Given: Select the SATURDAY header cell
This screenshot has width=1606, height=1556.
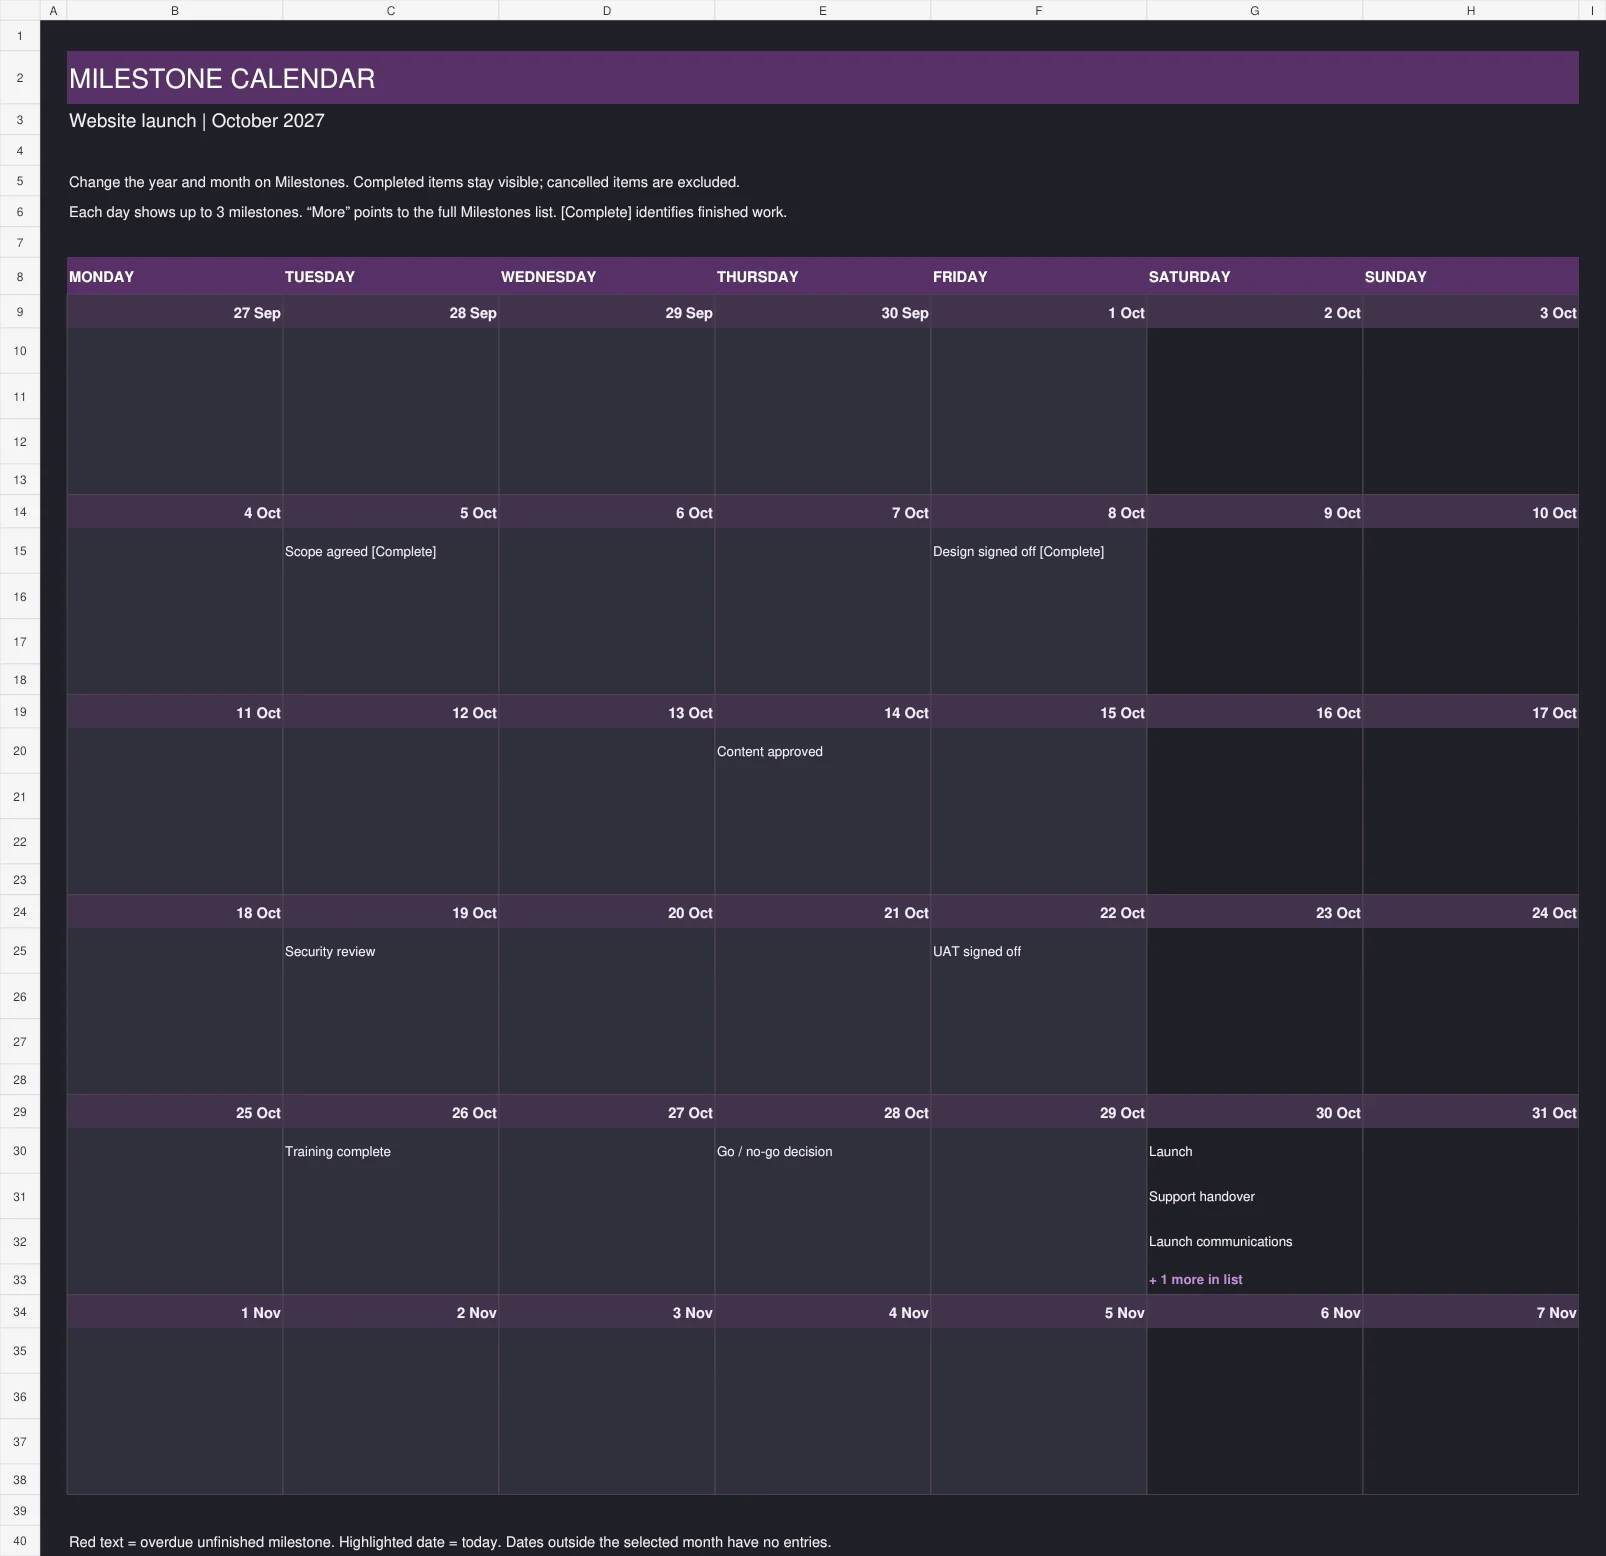Looking at the screenshot, I should point(1255,276).
